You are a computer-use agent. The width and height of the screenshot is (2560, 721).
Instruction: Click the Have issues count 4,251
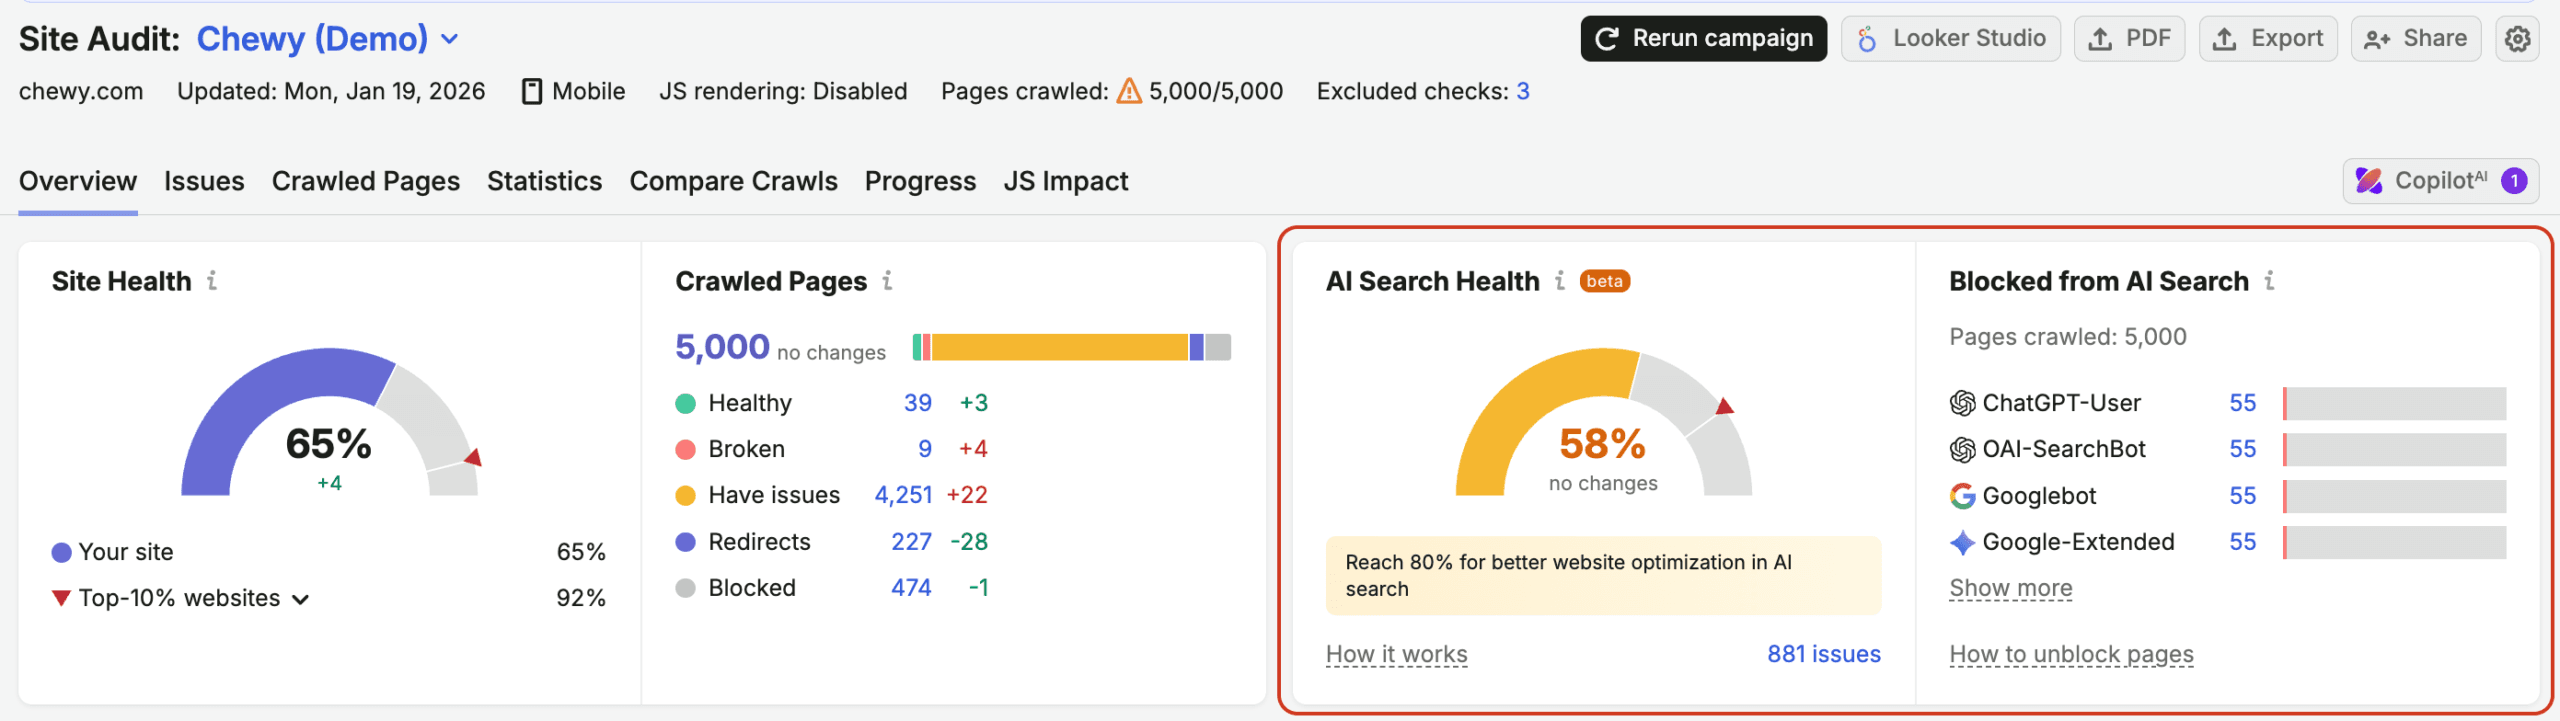[903, 495]
